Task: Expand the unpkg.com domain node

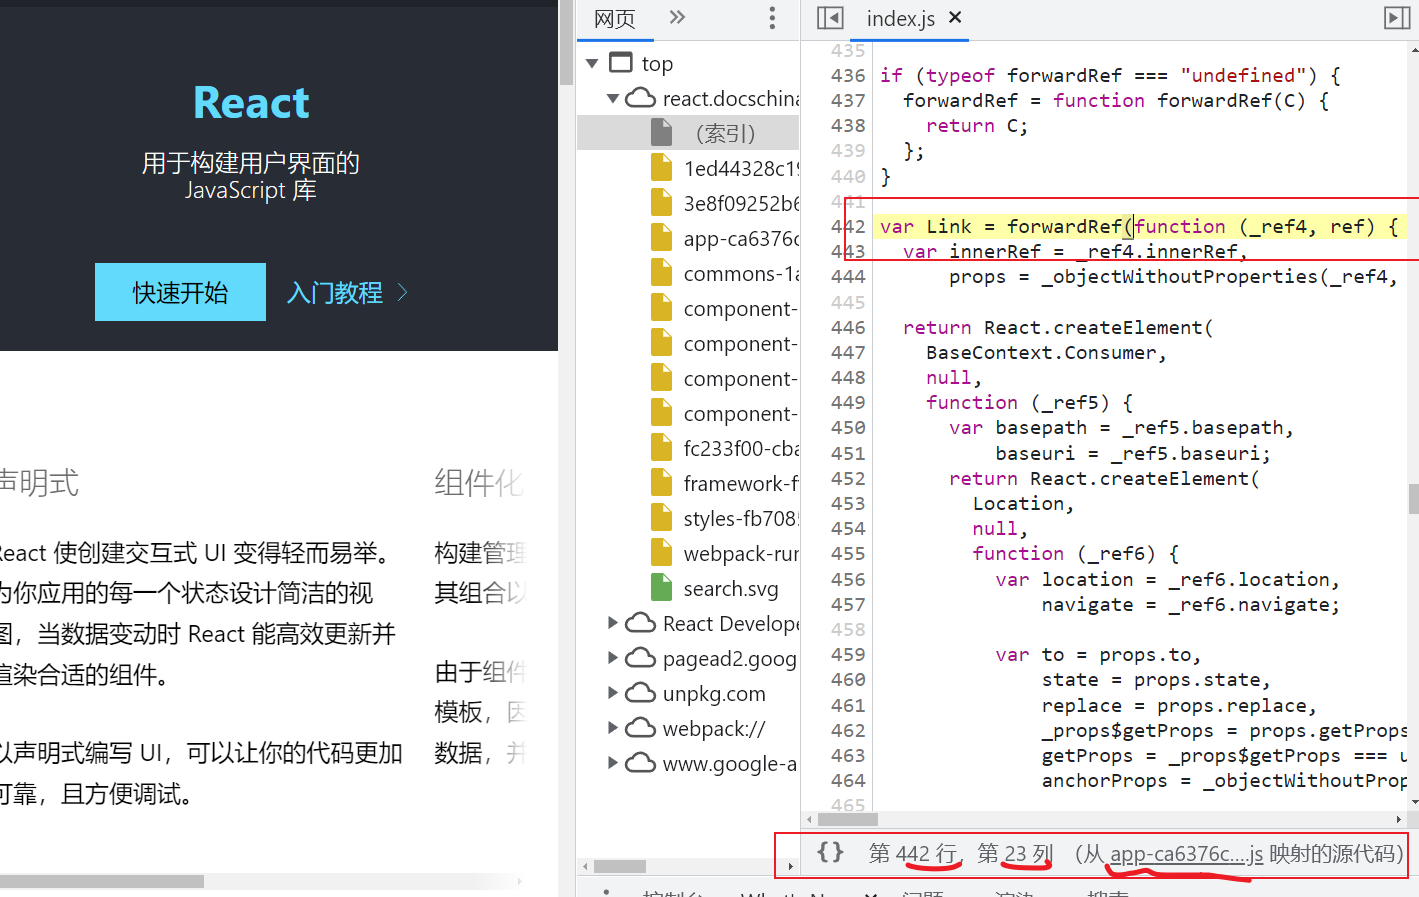Action: pyautogui.click(x=613, y=693)
